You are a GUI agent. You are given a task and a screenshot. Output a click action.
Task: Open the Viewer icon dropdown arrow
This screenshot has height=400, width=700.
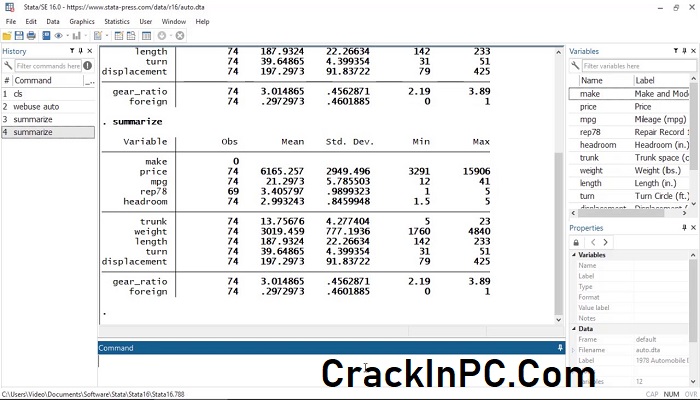tap(67, 36)
